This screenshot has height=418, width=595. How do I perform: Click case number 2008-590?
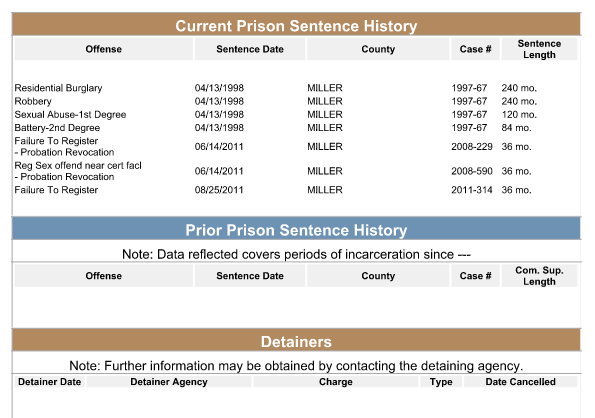tap(472, 171)
